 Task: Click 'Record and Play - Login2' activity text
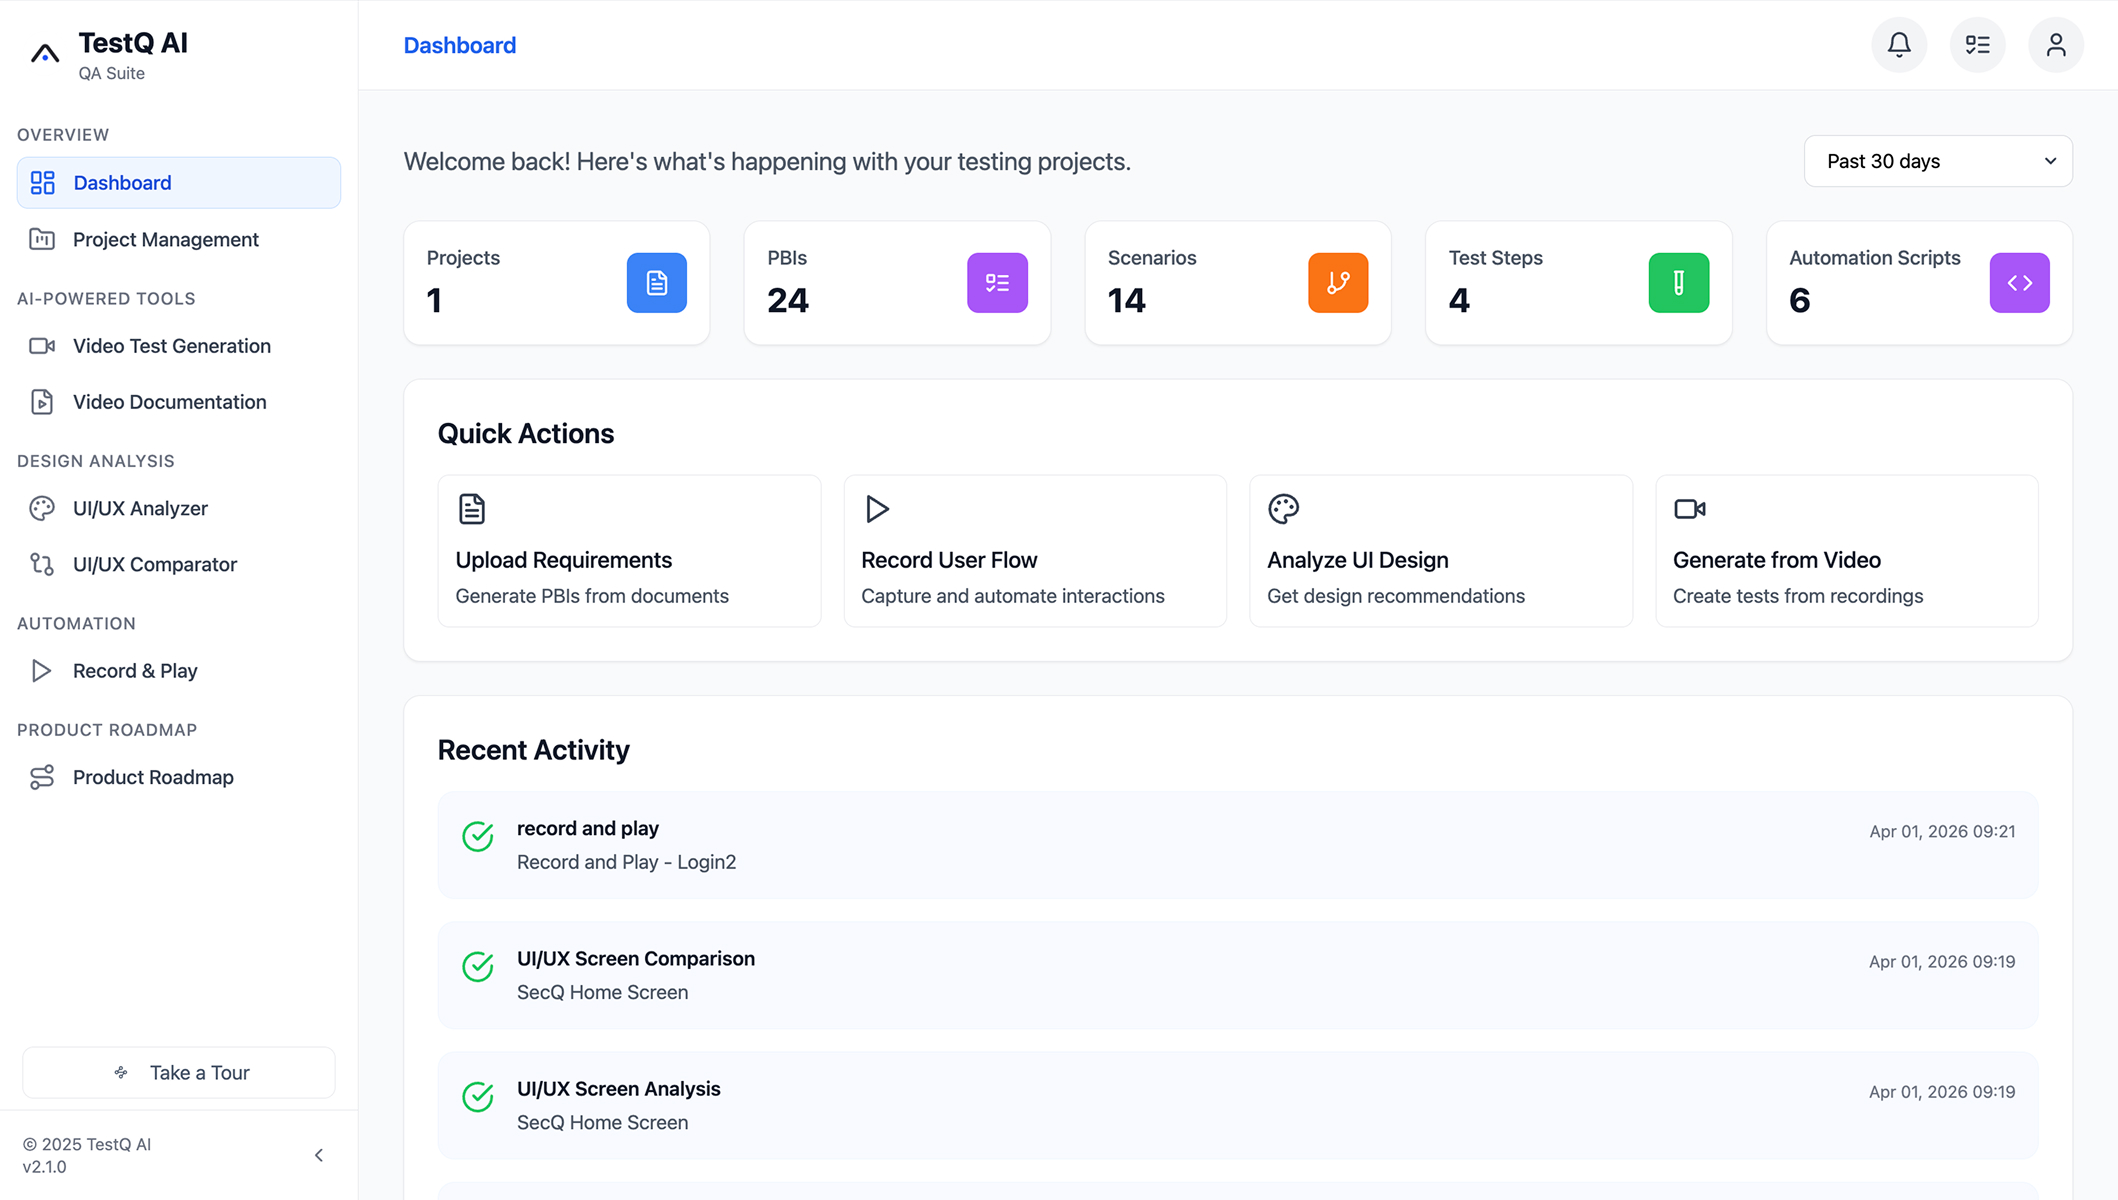point(627,862)
